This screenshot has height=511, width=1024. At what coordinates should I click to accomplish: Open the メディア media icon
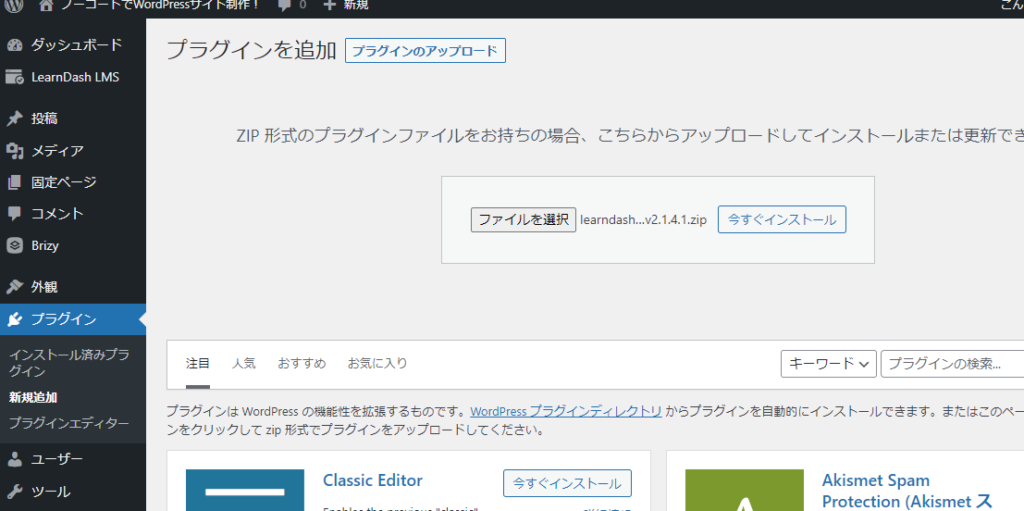[x=15, y=151]
